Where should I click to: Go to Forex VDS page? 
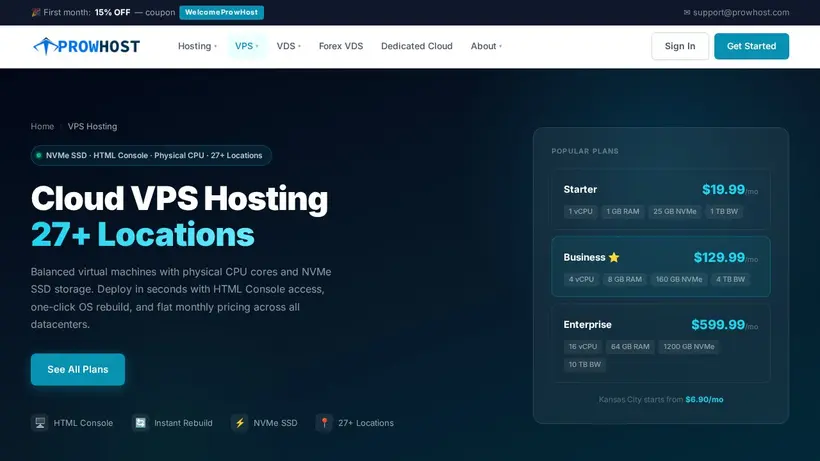point(341,46)
